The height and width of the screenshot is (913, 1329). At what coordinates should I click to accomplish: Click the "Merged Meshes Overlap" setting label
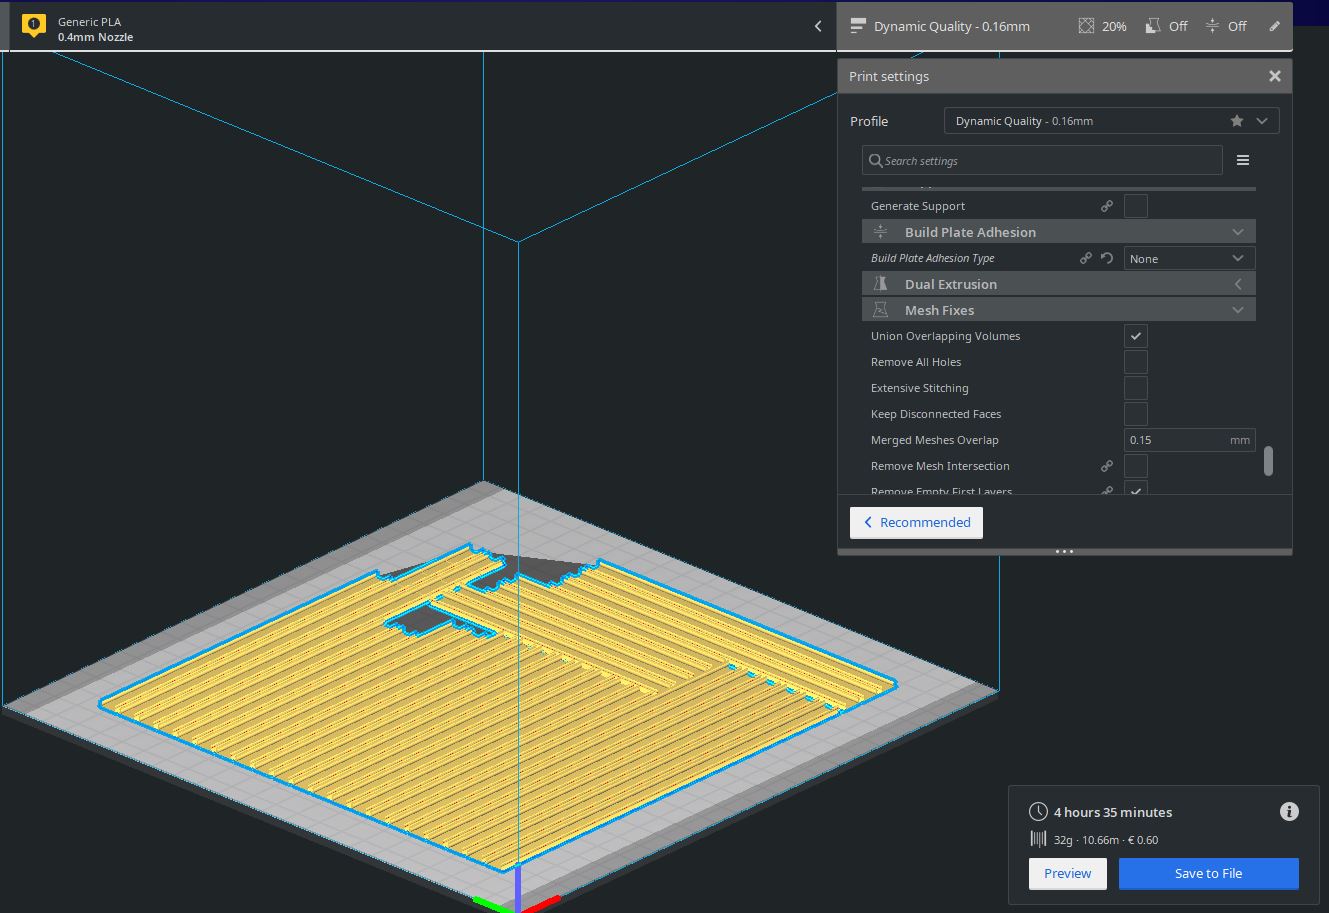935,440
